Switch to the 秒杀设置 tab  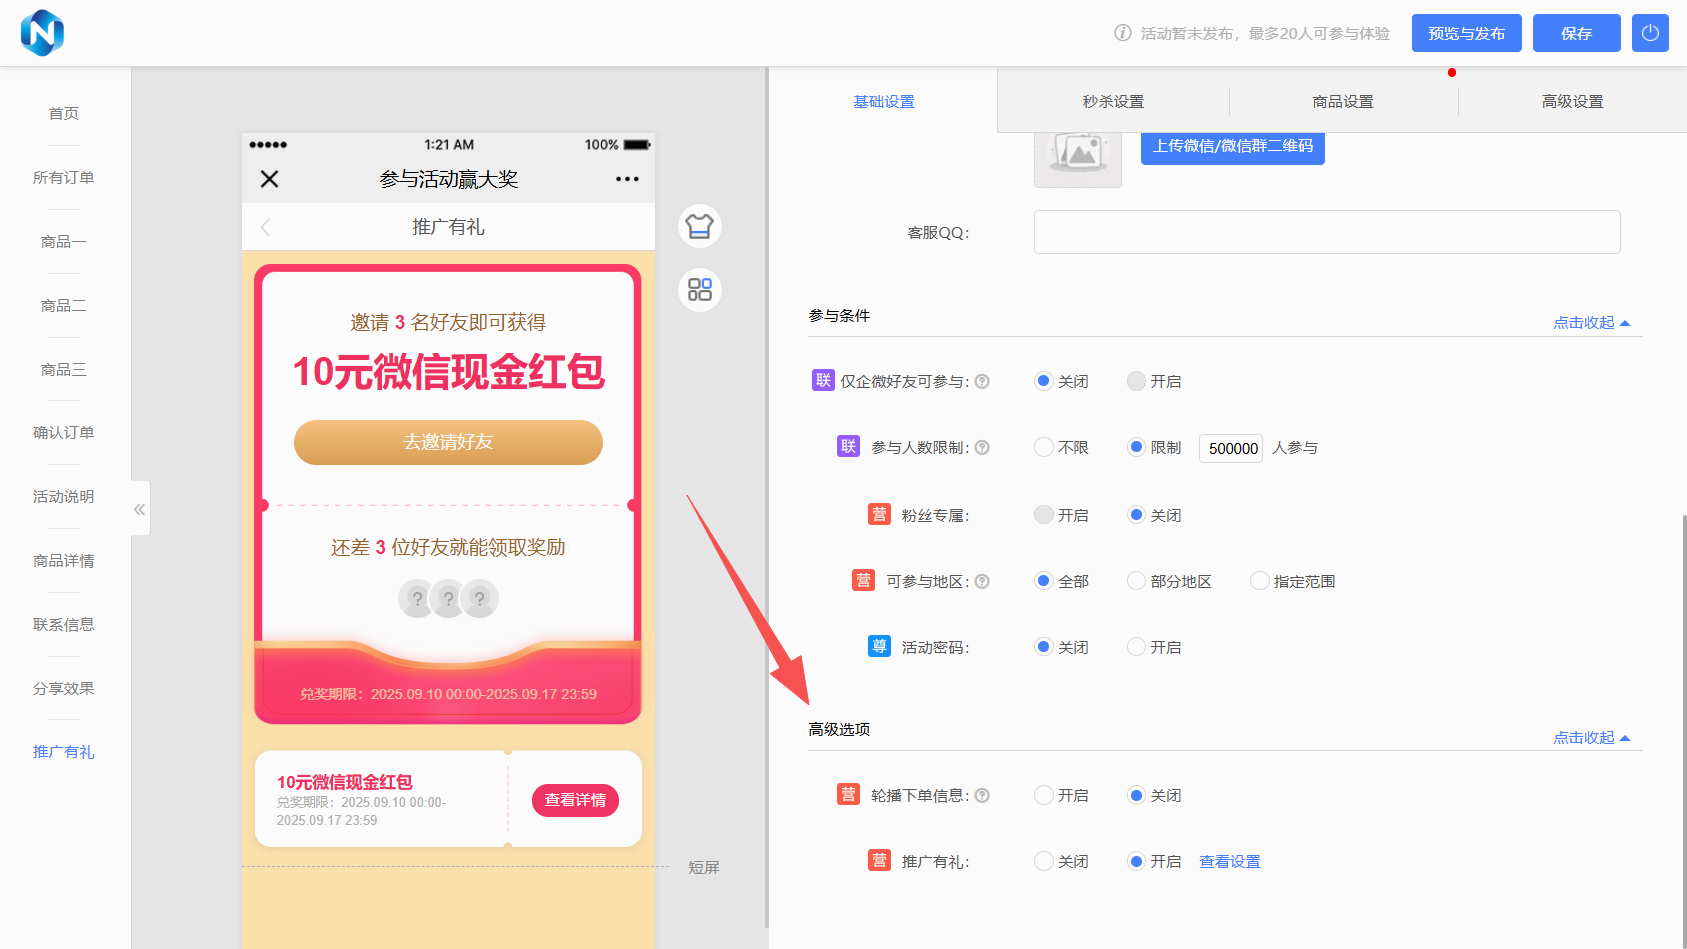tap(1113, 102)
